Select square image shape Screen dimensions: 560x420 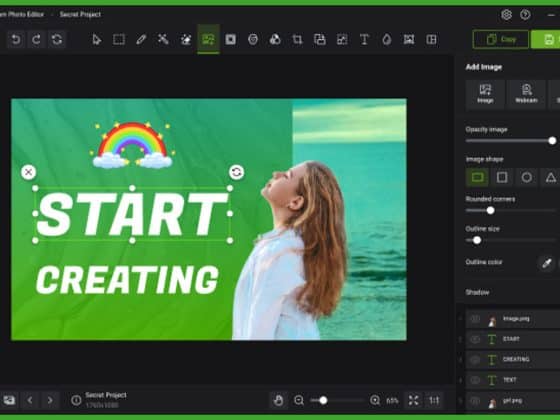[502, 177]
